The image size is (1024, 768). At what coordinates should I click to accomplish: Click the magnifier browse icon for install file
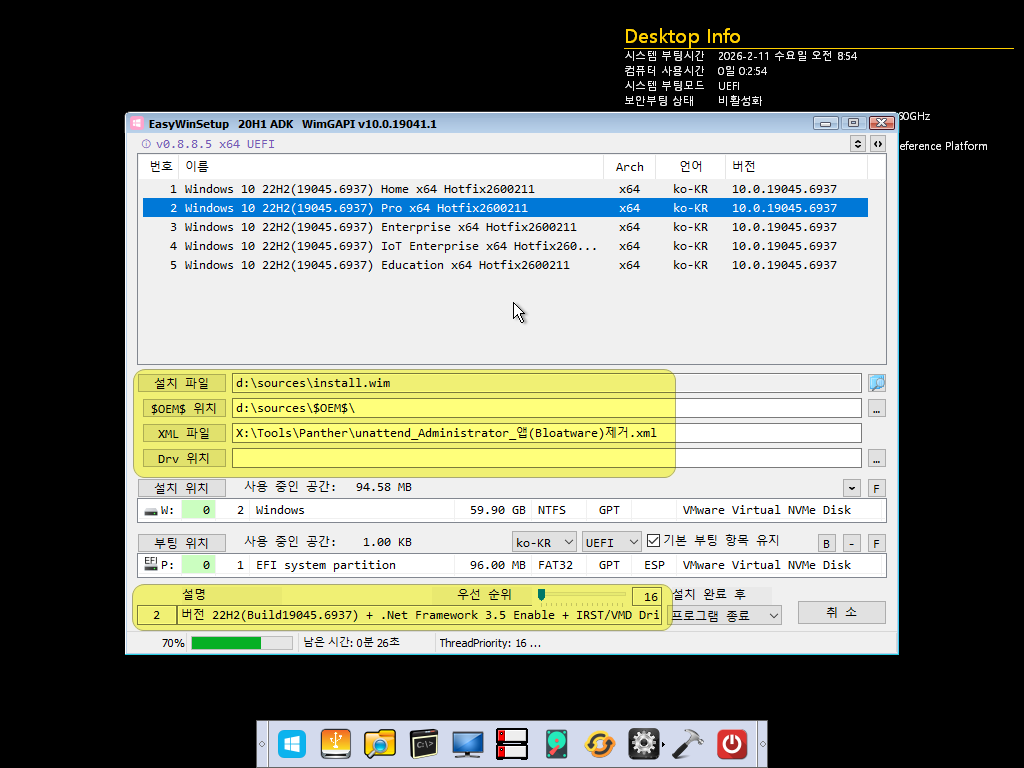(x=876, y=383)
